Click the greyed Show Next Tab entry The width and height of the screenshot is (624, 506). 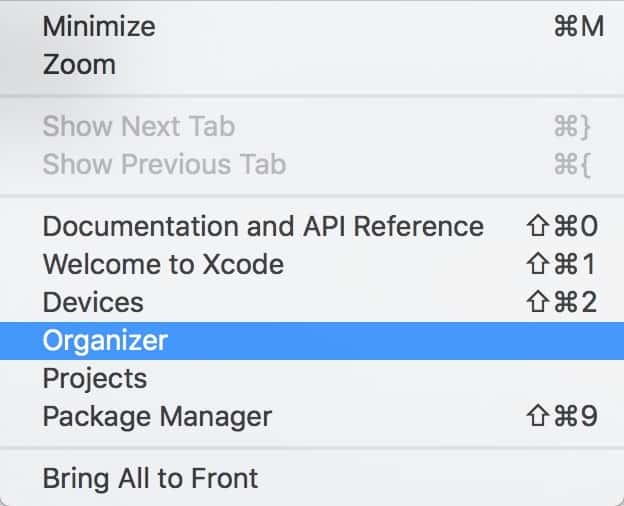click(x=312, y=126)
